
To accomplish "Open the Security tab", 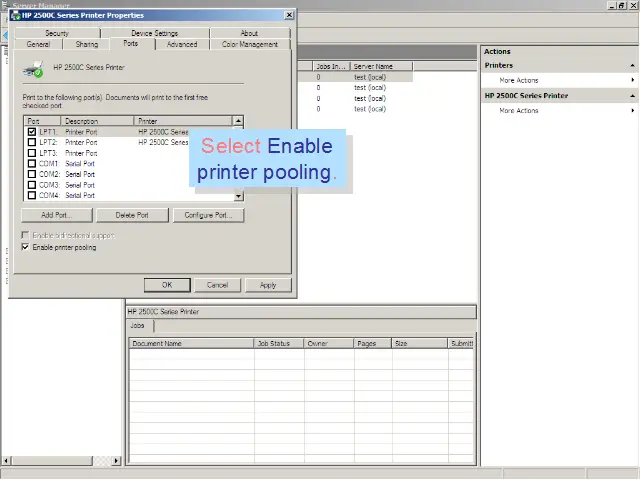I will point(57,33).
